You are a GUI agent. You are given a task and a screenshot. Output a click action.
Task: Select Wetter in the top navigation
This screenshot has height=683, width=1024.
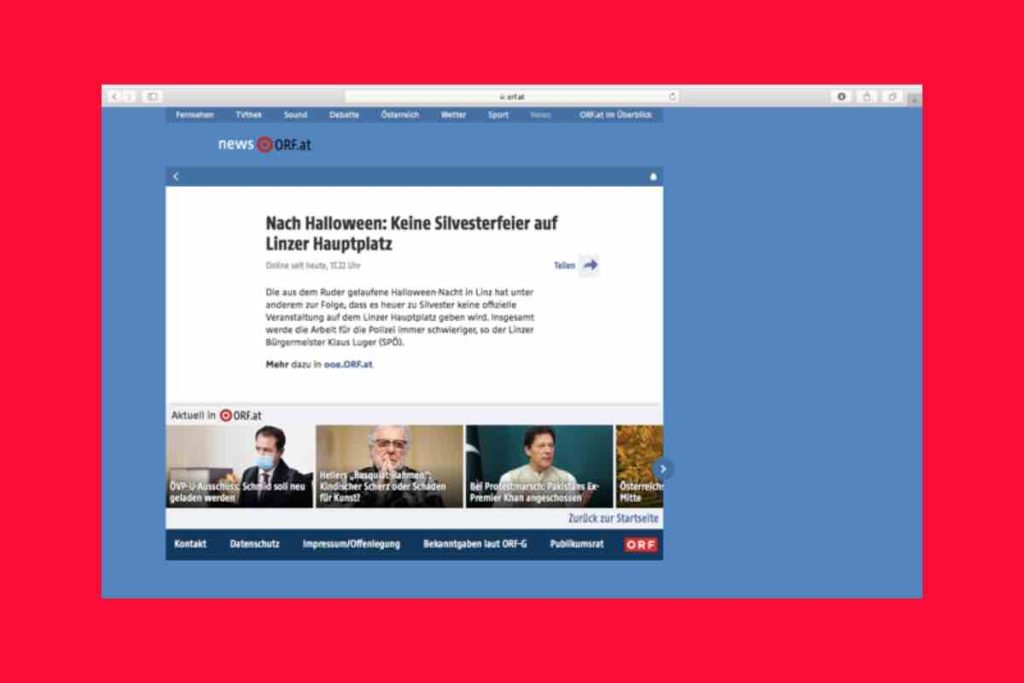453,115
